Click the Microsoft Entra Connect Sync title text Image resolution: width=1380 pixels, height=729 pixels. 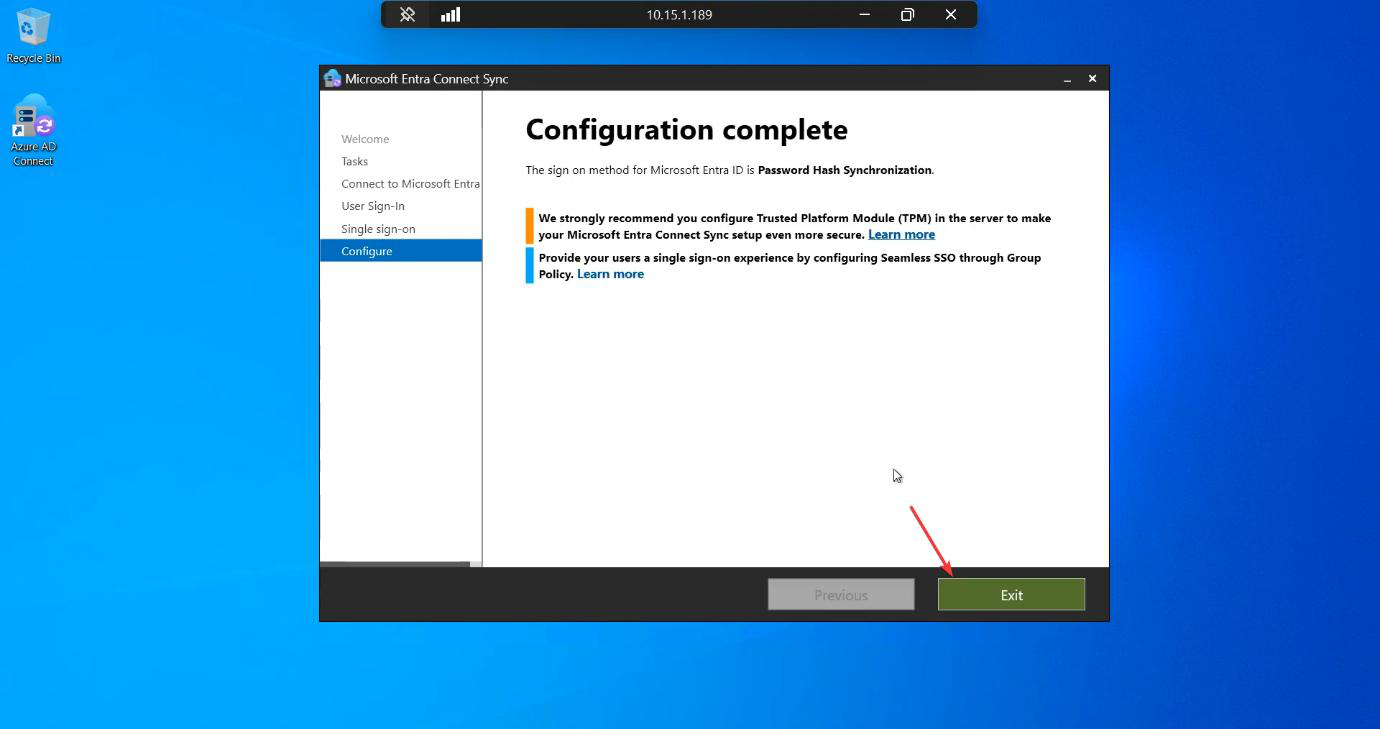(427, 79)
